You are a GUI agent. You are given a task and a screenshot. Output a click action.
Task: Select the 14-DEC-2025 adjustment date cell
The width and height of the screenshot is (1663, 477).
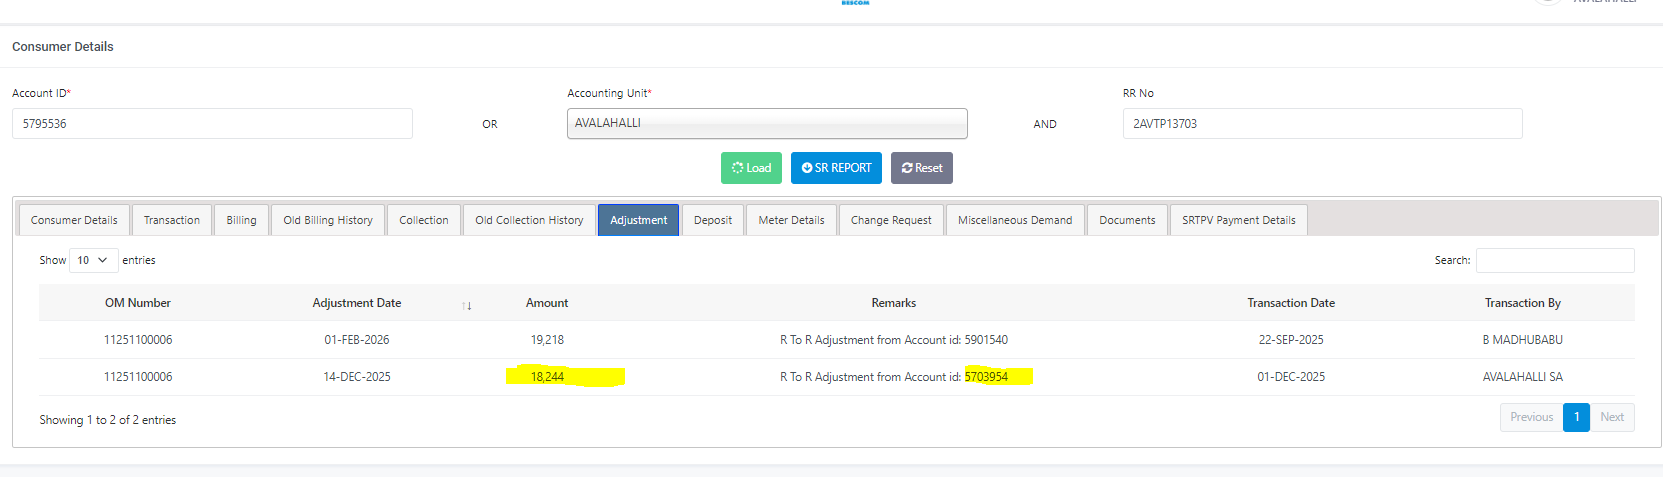pyautogui.click(x=357, y=377)
